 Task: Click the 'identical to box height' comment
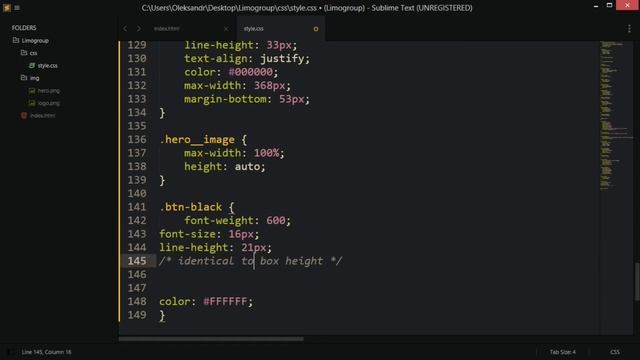coord(251,261)
